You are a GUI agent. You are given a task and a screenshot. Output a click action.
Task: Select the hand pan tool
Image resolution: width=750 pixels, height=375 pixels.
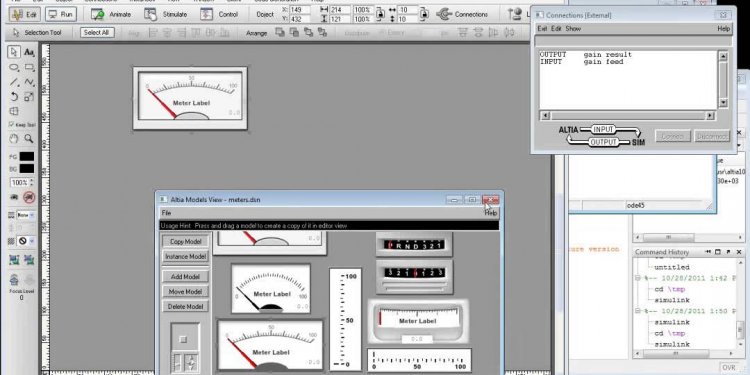14,139
